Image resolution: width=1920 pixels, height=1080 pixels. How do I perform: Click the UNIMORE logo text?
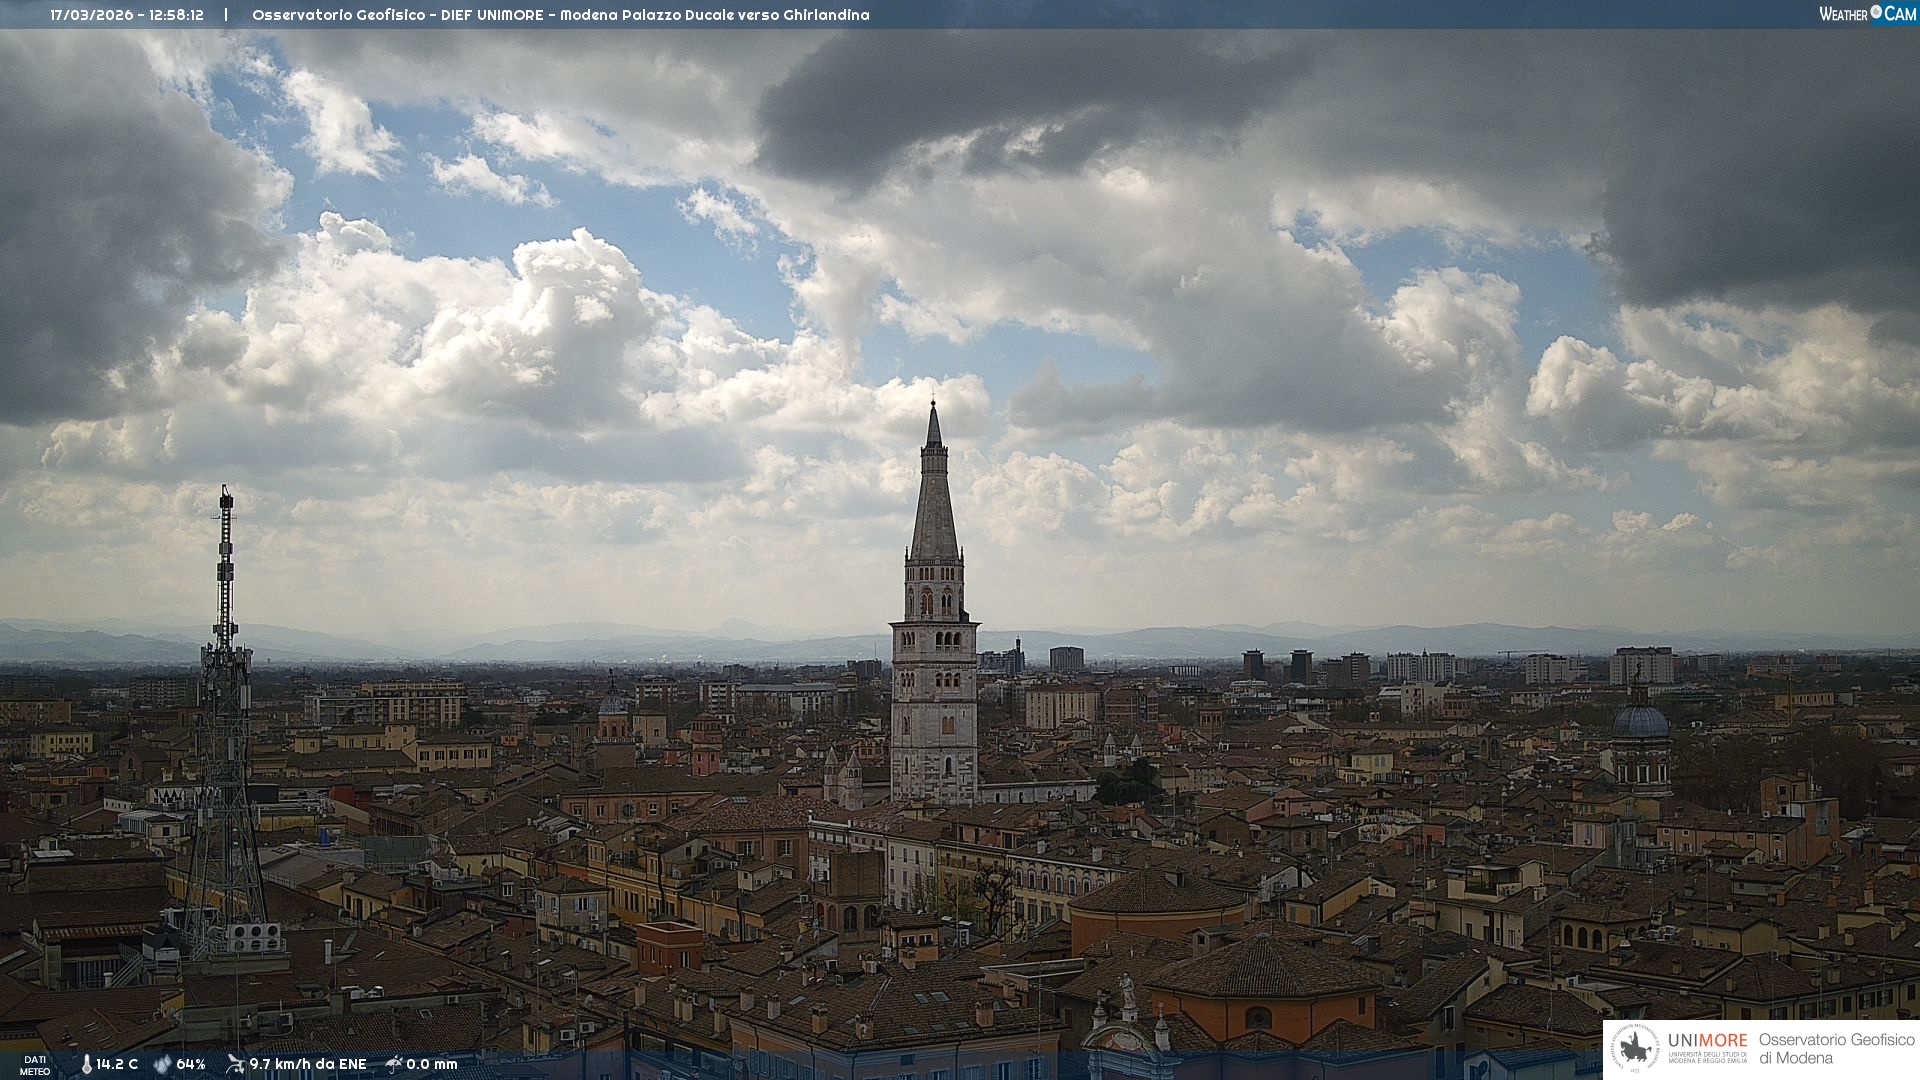(x=1707, y=1041)
